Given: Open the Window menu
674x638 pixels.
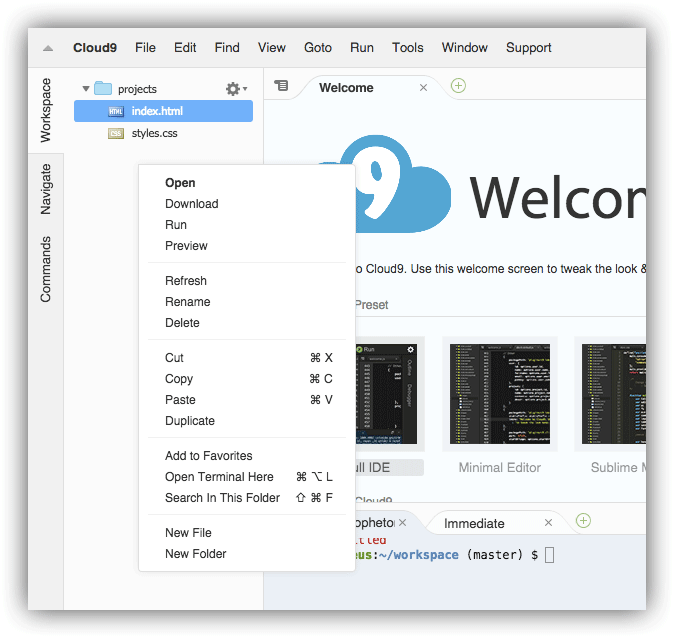Looking at the screenshot, I should 464,48.
